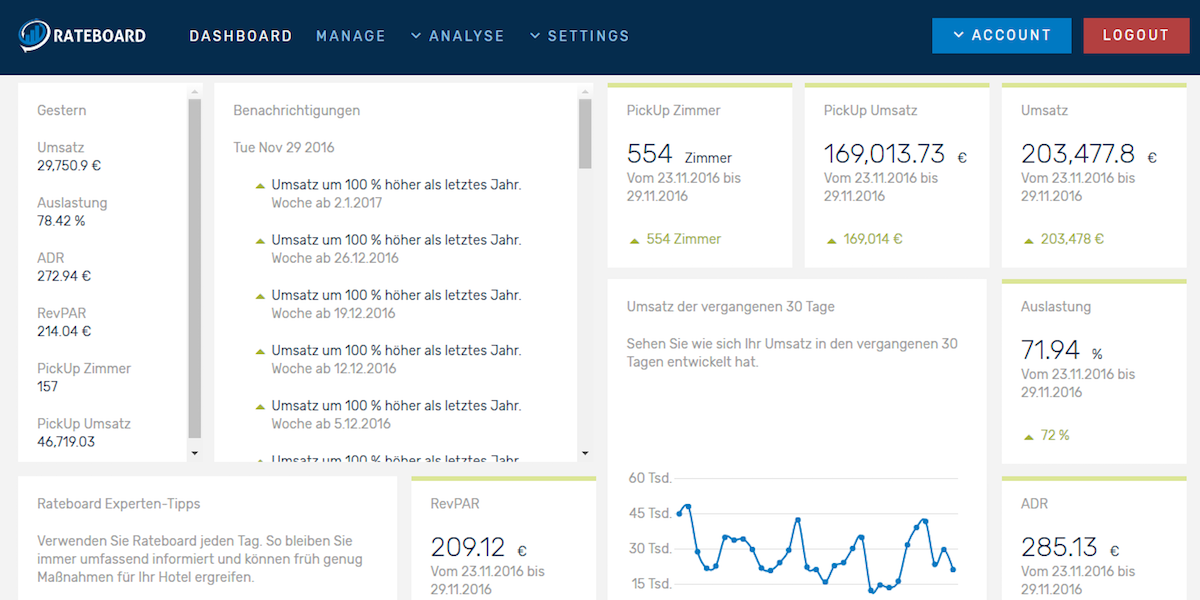1200x600 pixels.
Task: Click the green arrow beside 169,014 €
Action: tap(830, 240)
